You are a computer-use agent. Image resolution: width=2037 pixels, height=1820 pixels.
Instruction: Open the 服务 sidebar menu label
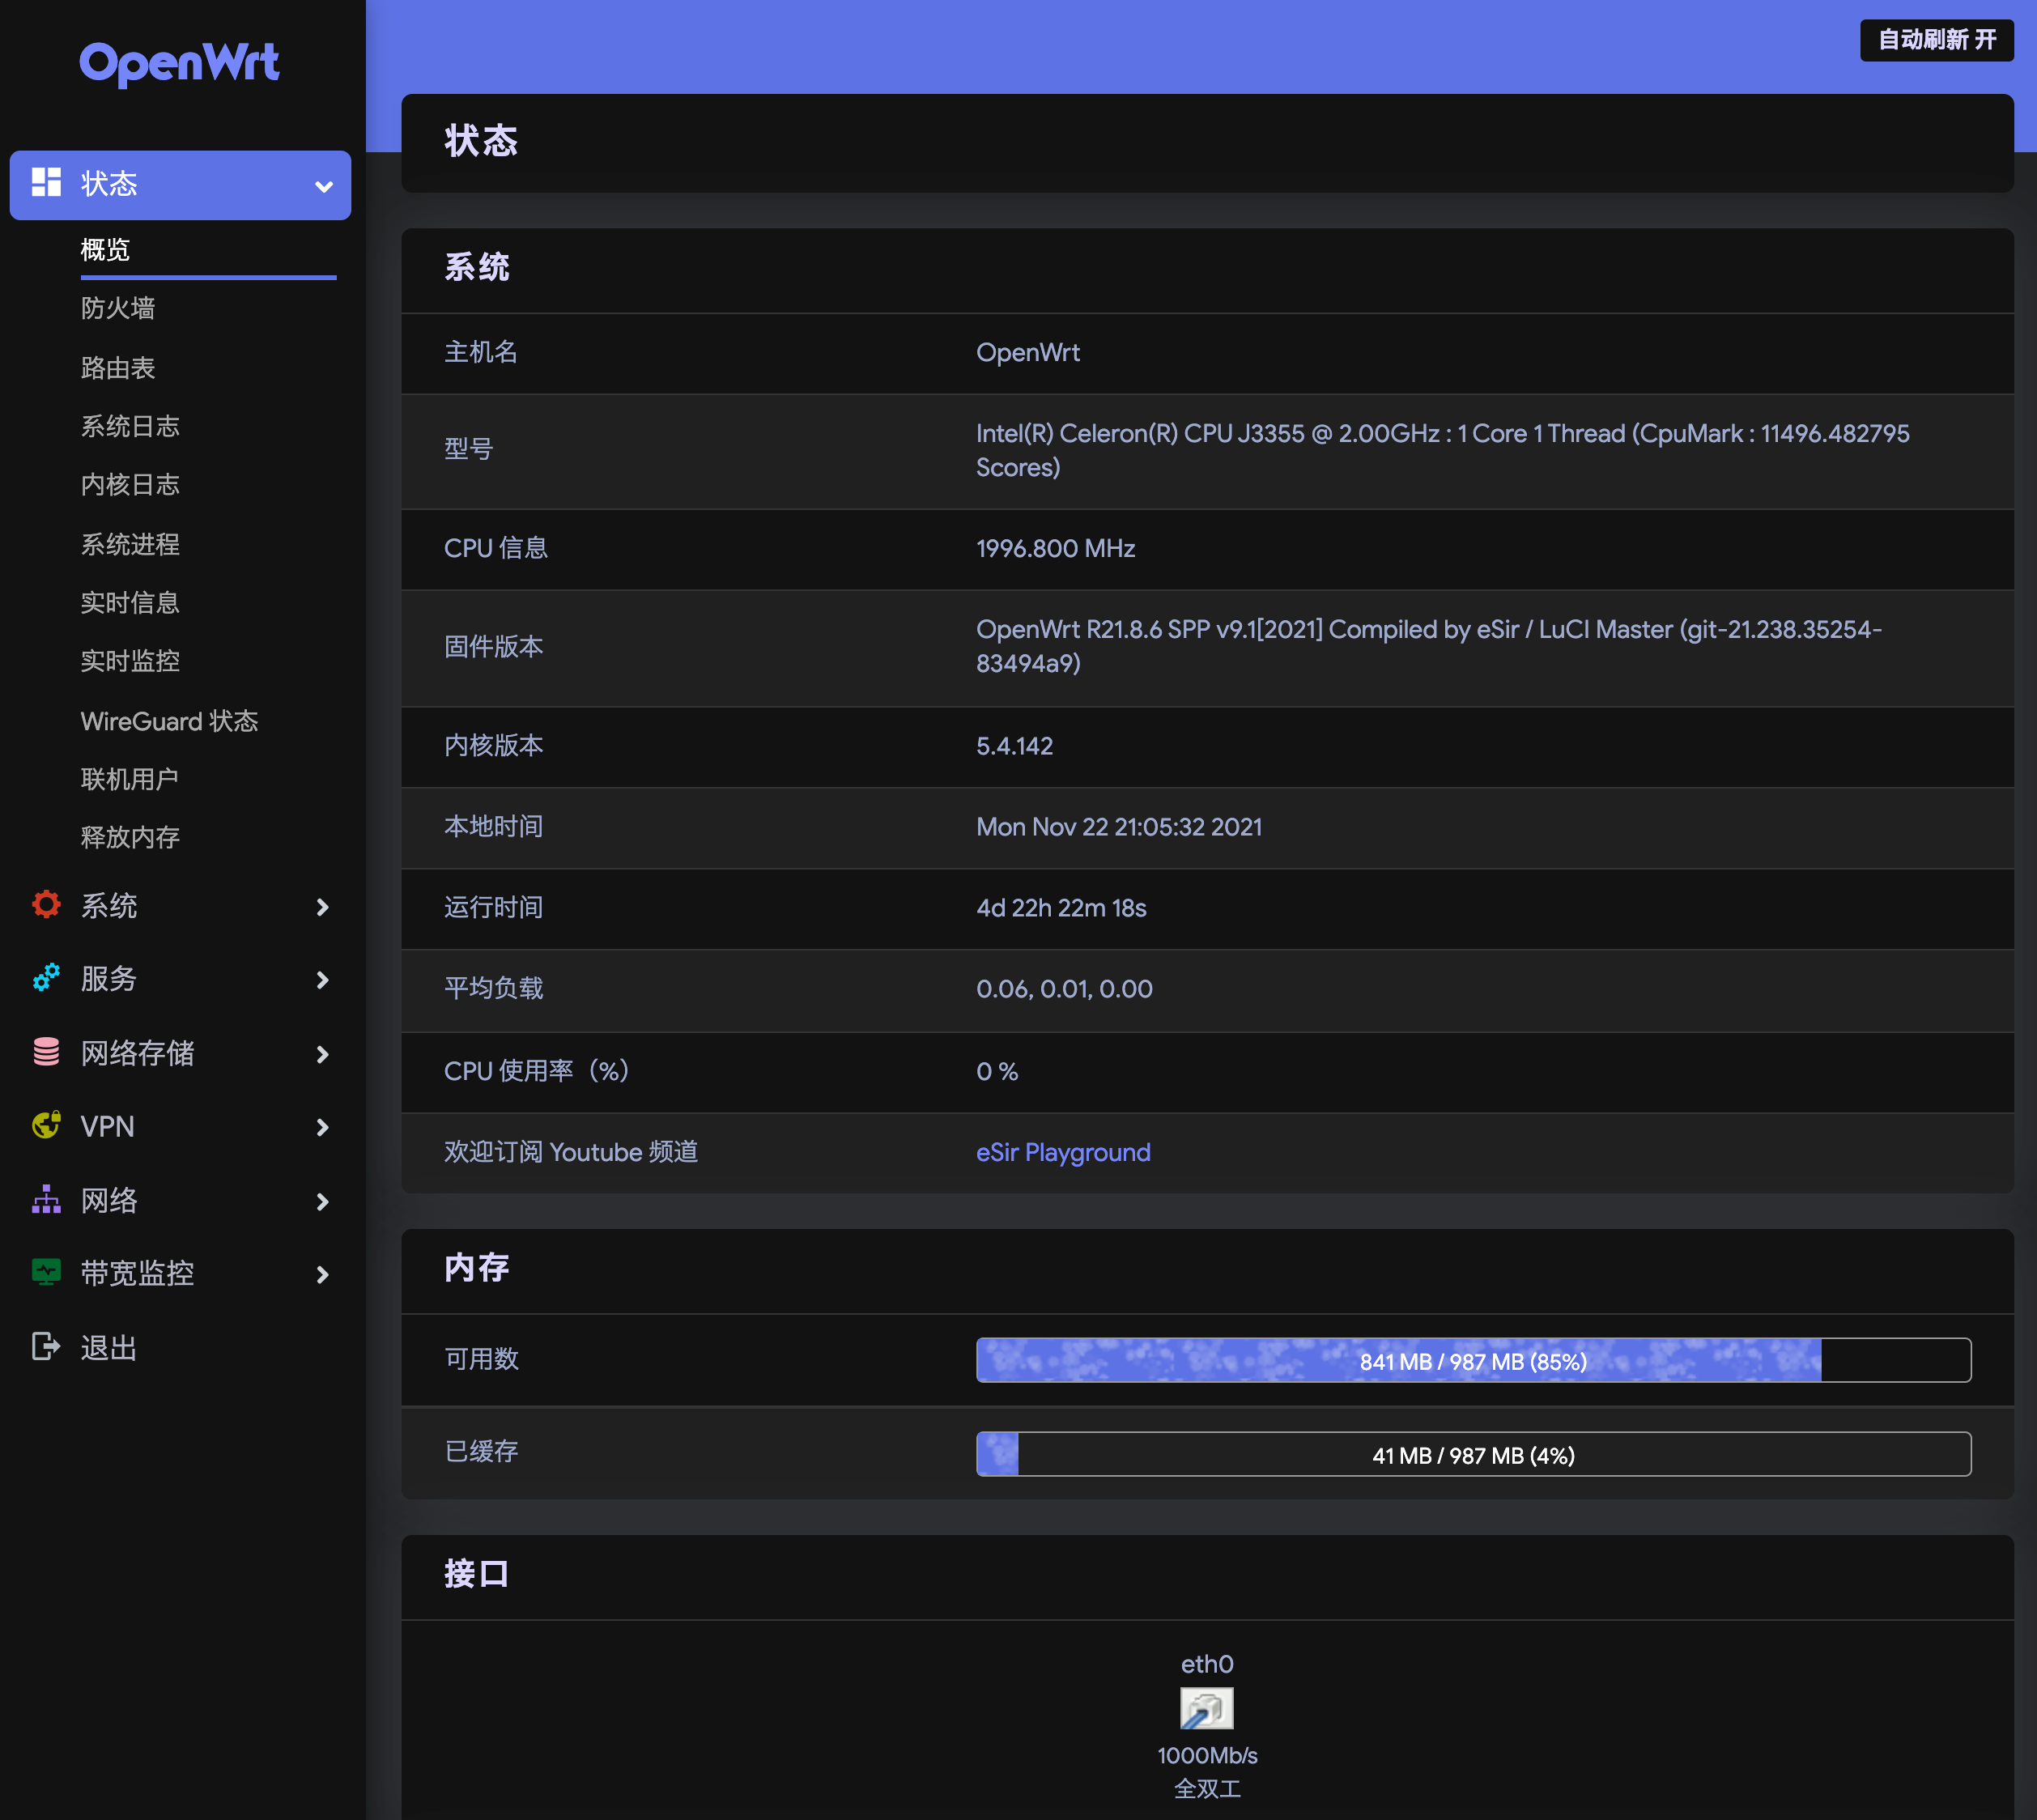tap(108, 979)
